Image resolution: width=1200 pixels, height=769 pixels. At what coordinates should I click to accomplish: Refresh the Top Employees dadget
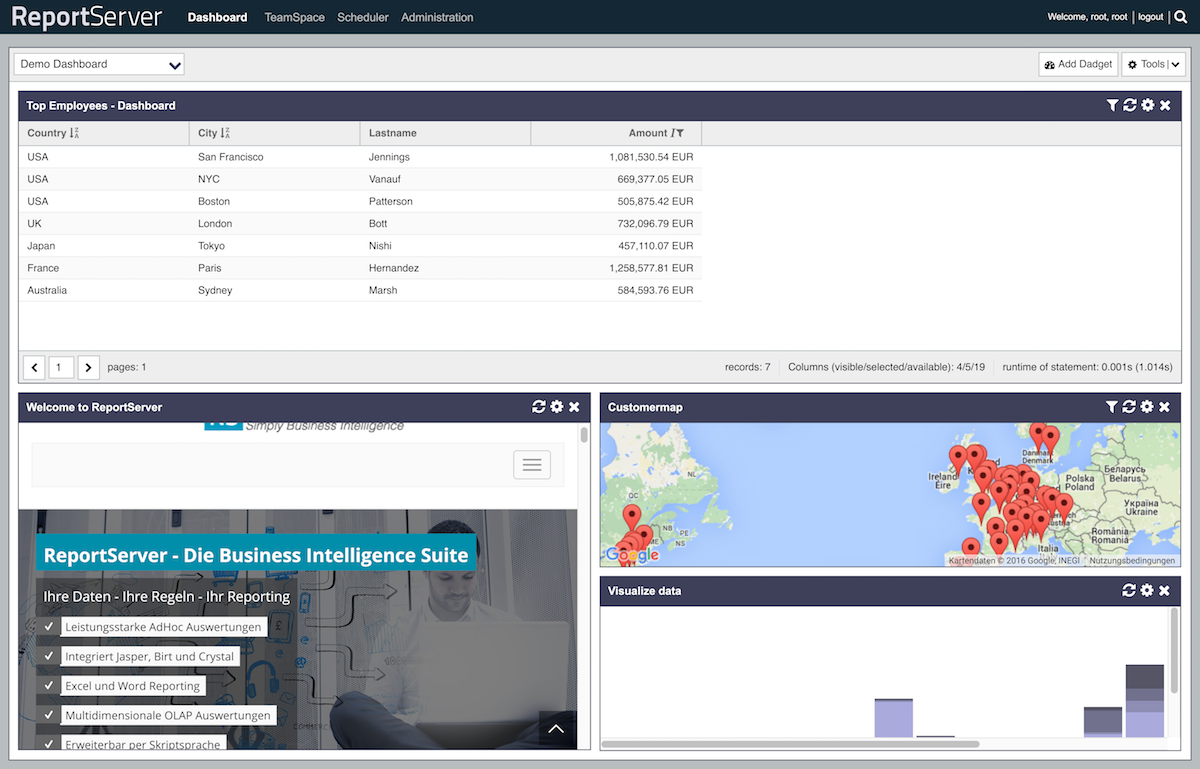coord(1130,105)
